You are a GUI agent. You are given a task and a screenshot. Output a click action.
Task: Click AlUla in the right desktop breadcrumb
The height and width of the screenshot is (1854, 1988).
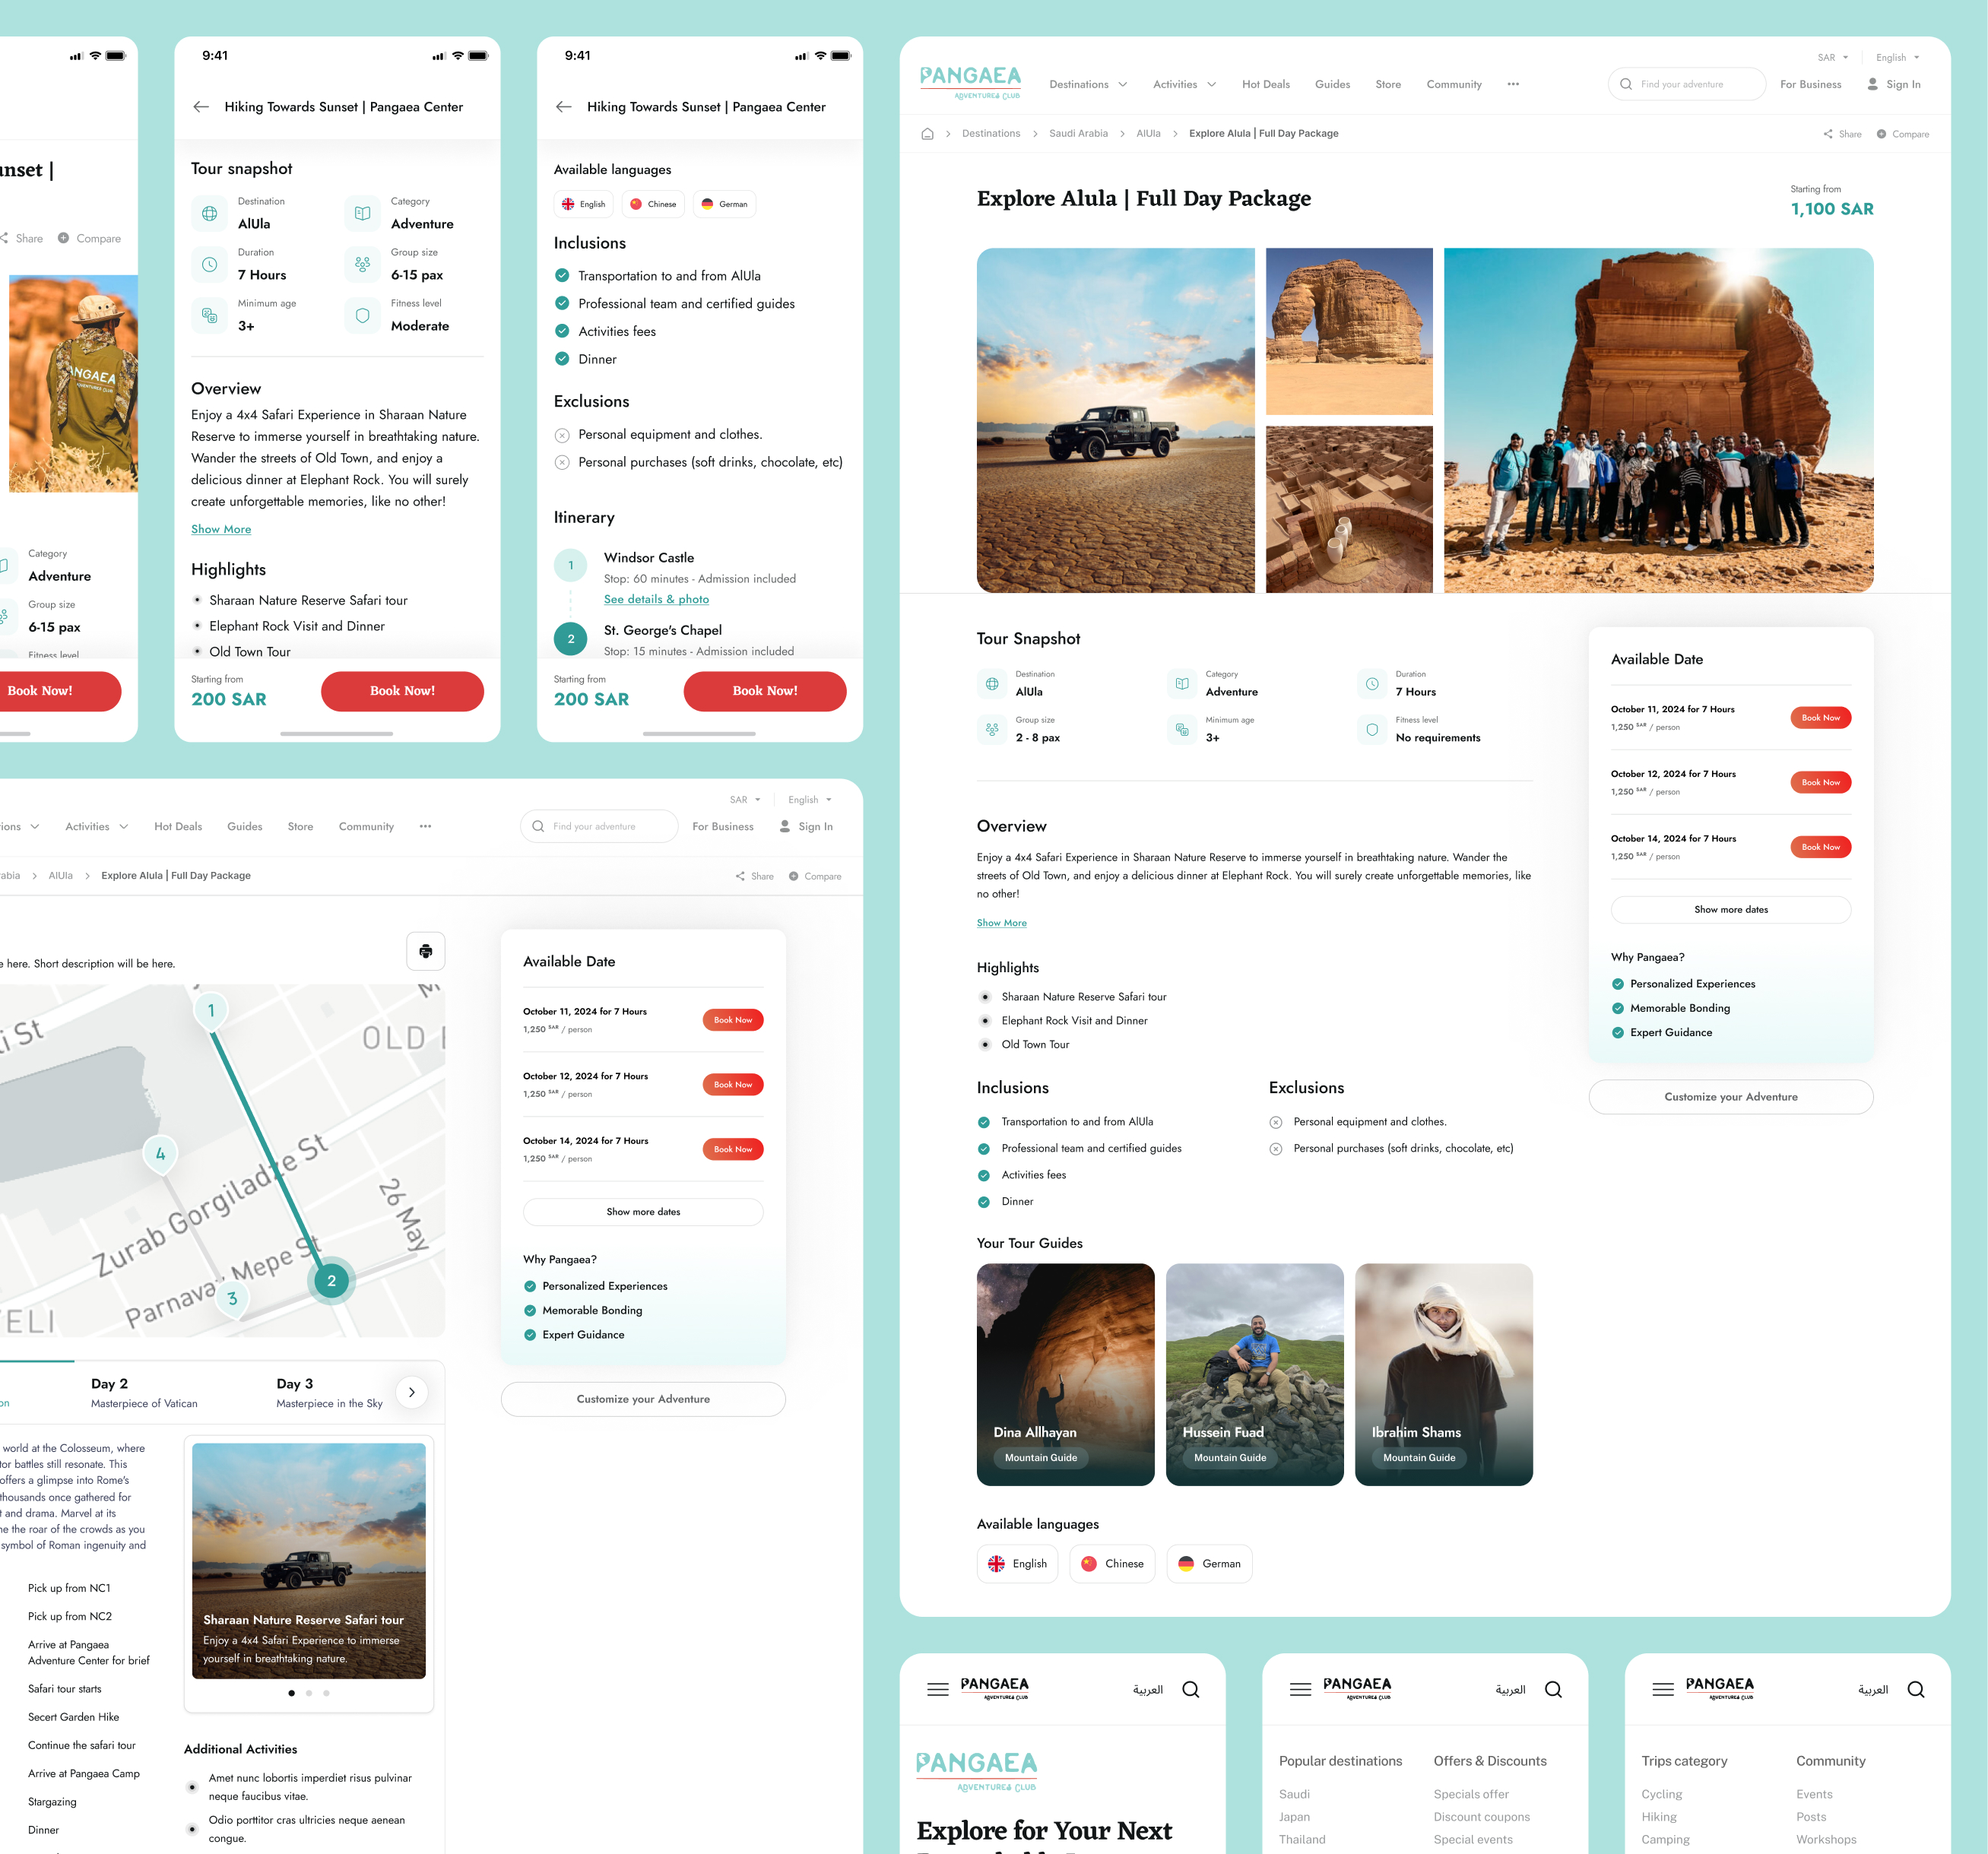(x=1148, y=134)
